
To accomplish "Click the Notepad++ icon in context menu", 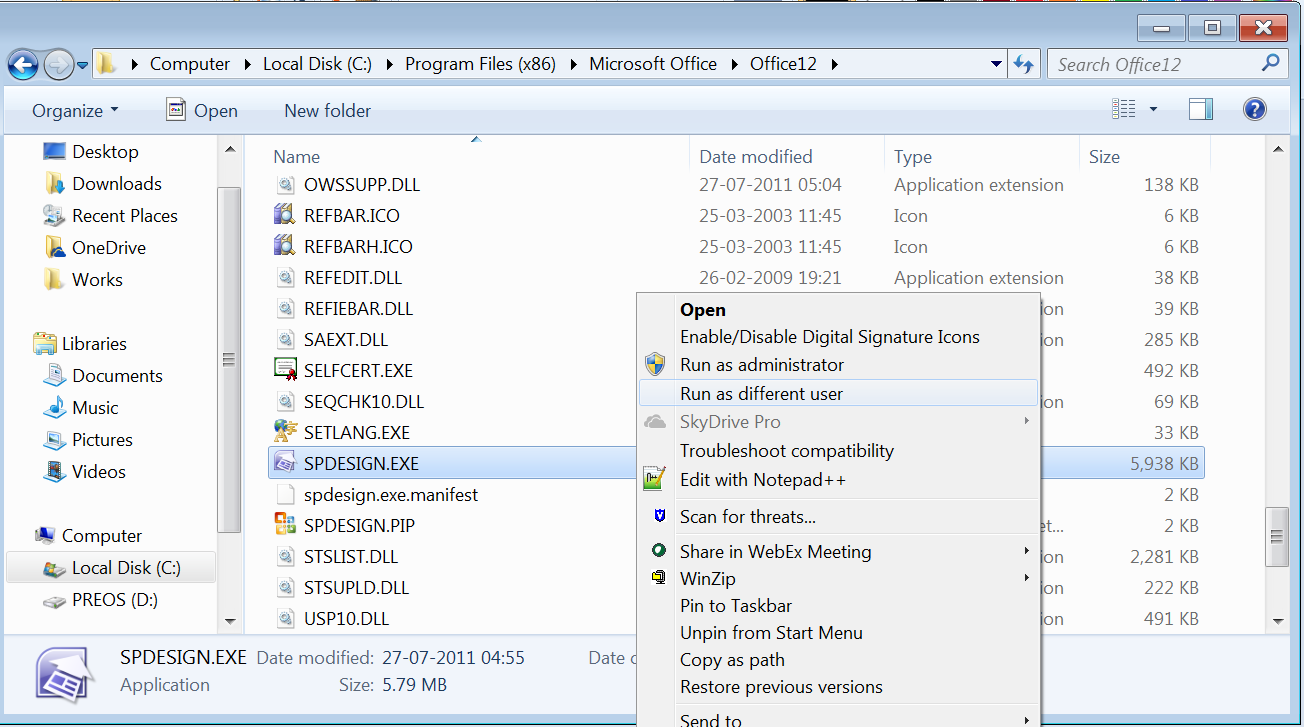I will click(654, 479).
